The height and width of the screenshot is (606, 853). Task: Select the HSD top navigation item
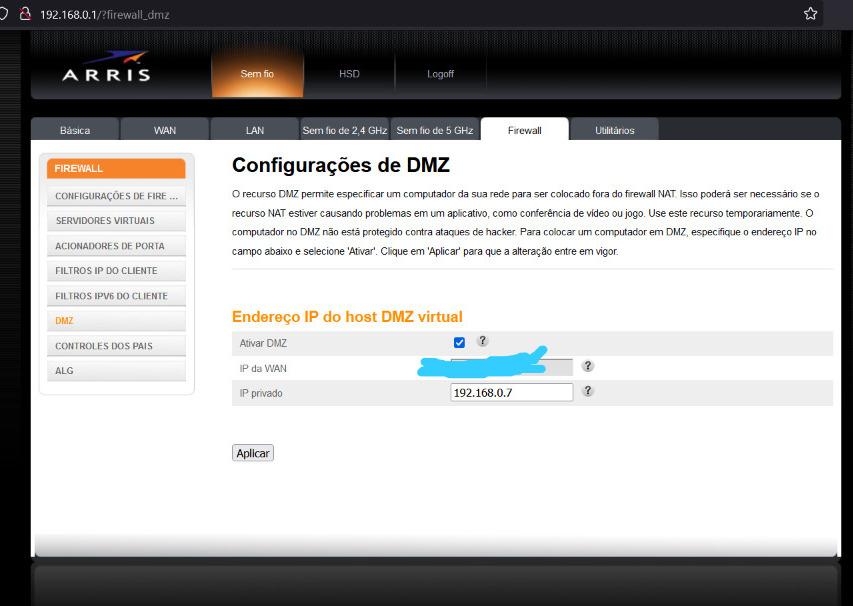tap(349, 73)
